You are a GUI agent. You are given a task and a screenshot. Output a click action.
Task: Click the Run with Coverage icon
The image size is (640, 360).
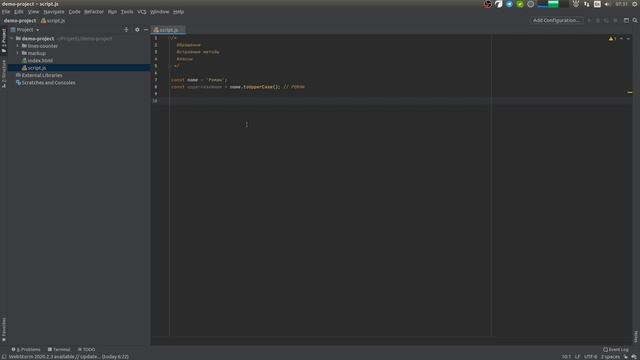tap(607, 20)
